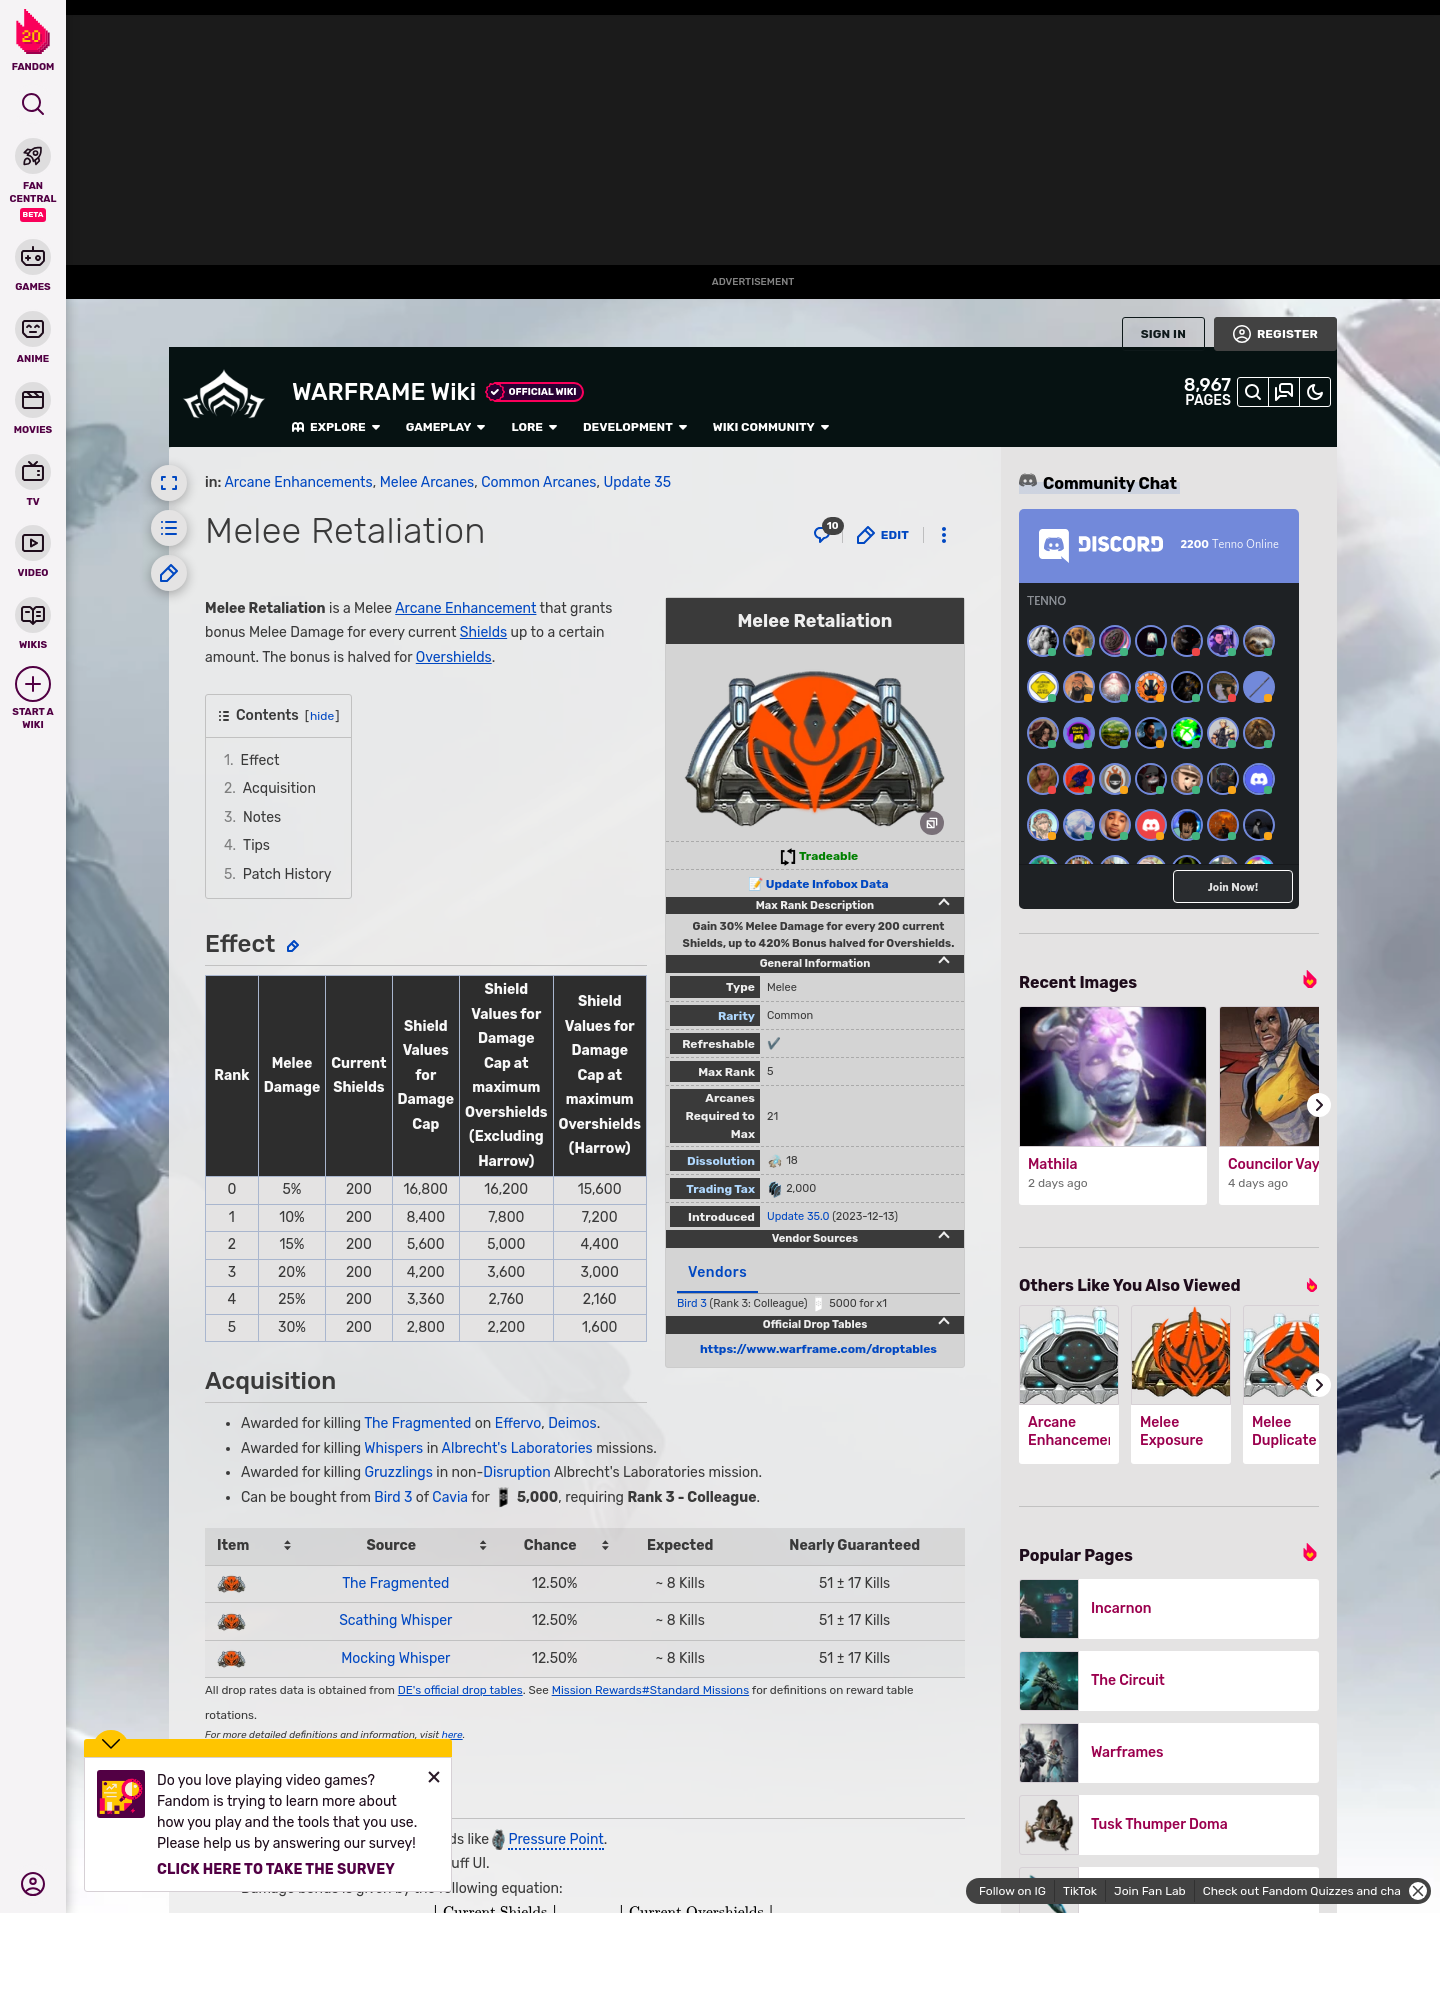The image size is (1440, 2000).
Task: Open the Movies sidebar icon
Action: click(33, 400)
